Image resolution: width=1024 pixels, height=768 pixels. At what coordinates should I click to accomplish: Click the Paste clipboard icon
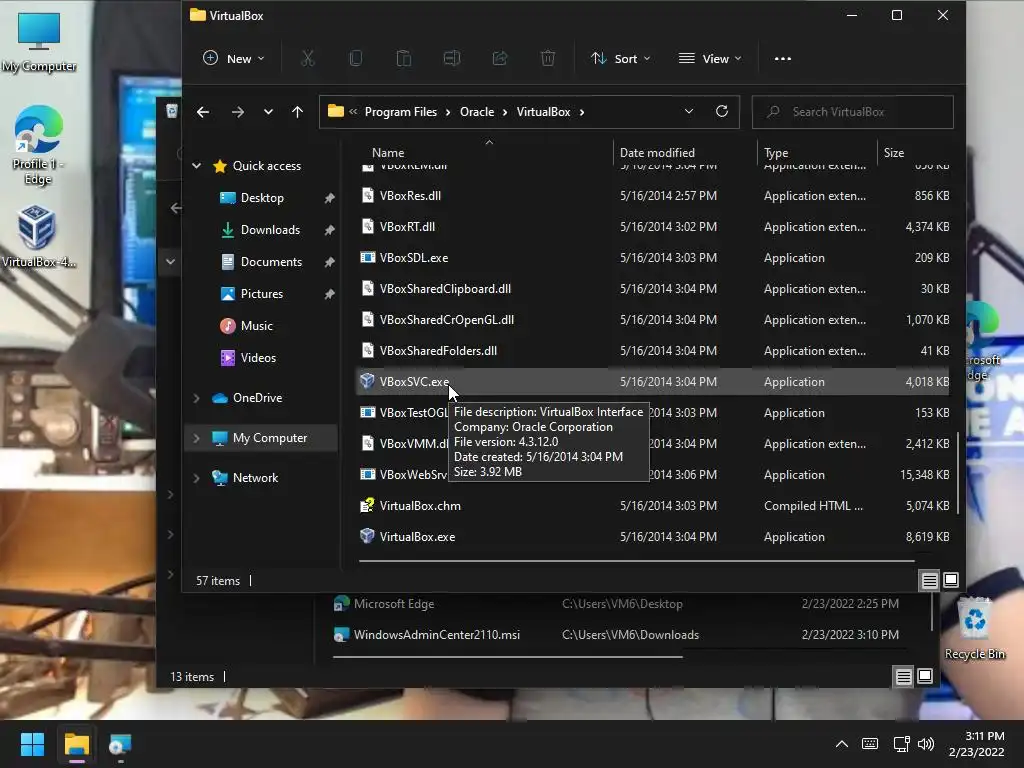pos(404,59)
